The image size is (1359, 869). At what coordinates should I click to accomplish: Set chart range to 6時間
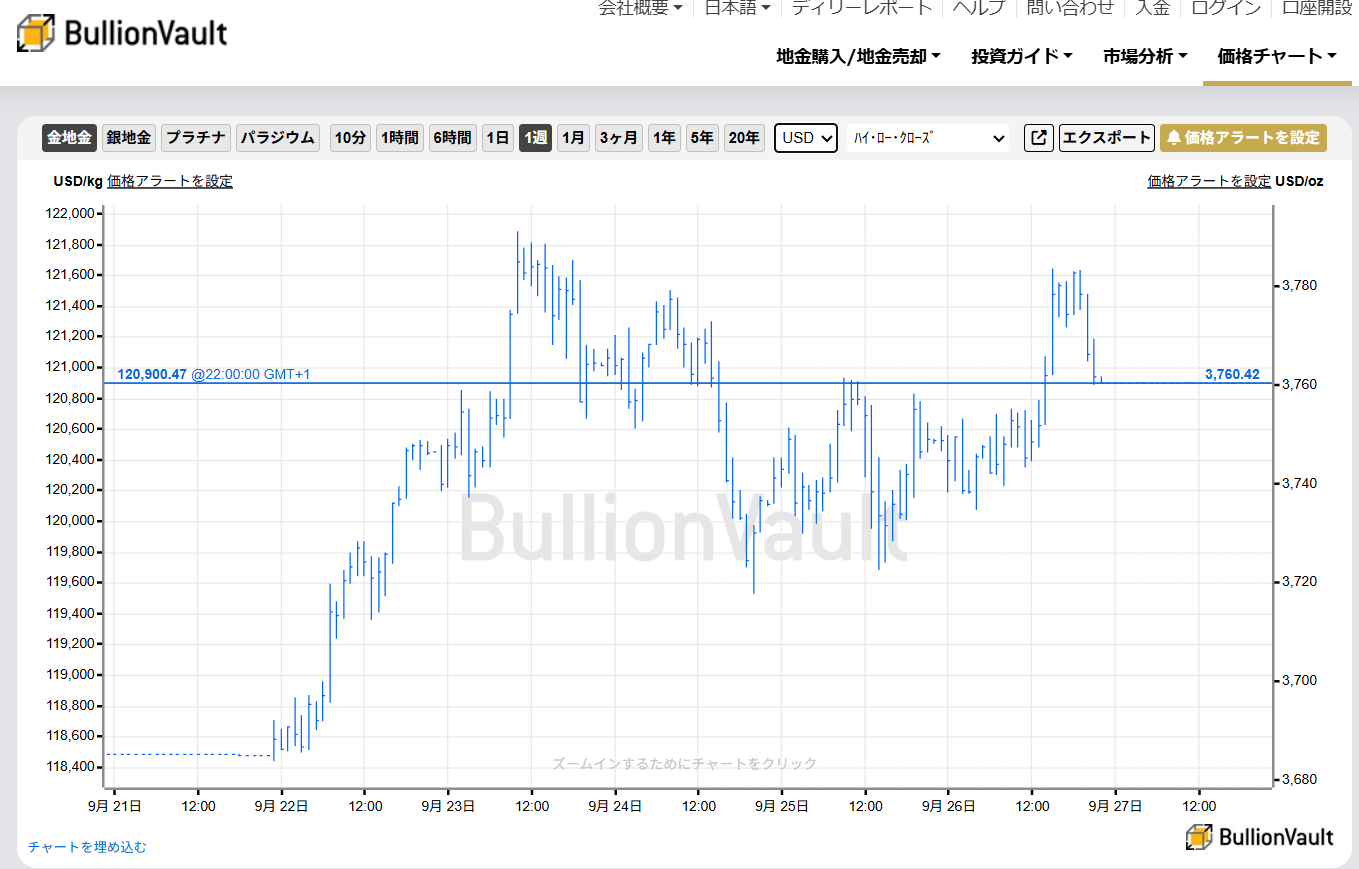pos(452,138)
